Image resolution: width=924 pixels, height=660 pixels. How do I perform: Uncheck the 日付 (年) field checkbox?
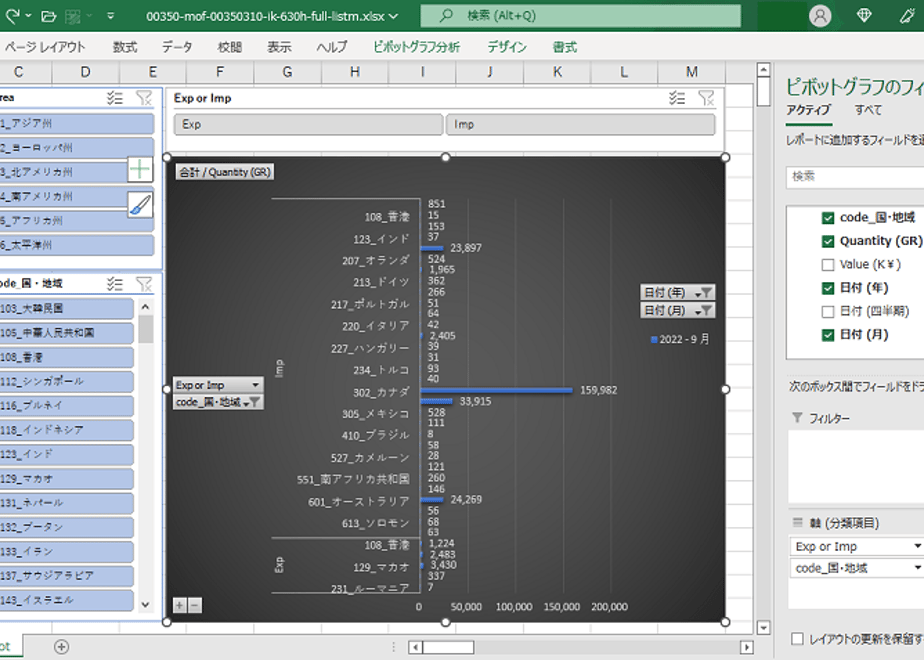(828, 288)
